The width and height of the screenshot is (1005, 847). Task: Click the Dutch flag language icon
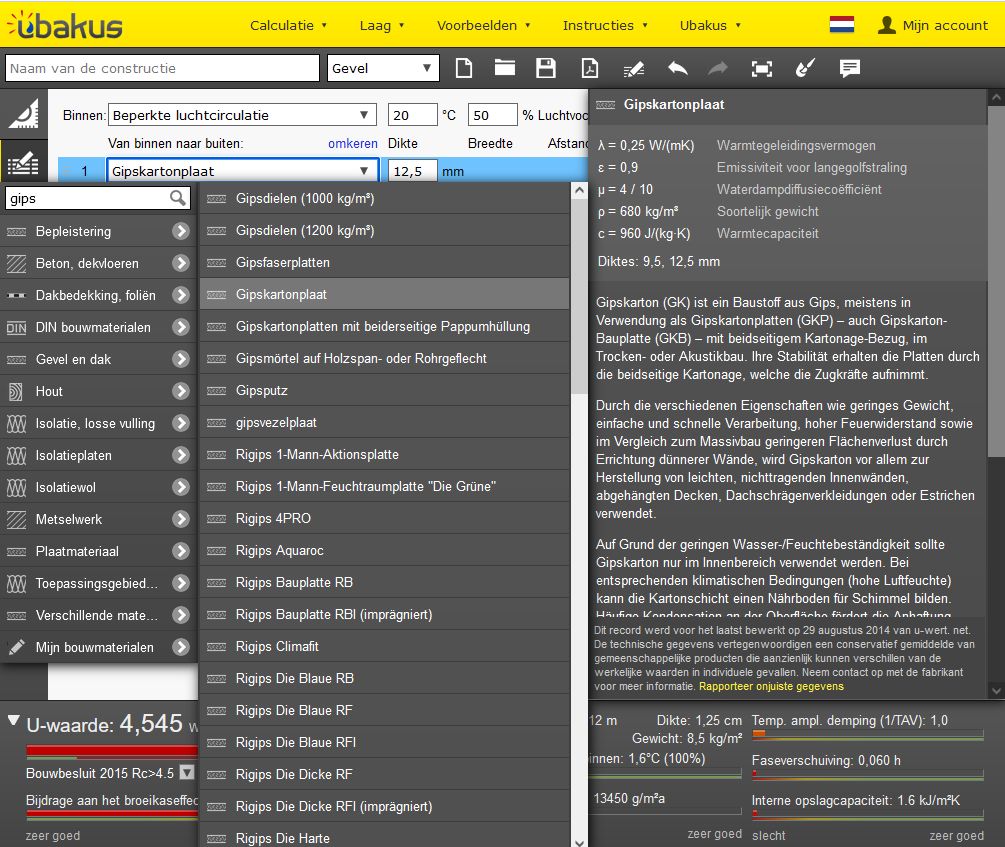pos(841,25)
